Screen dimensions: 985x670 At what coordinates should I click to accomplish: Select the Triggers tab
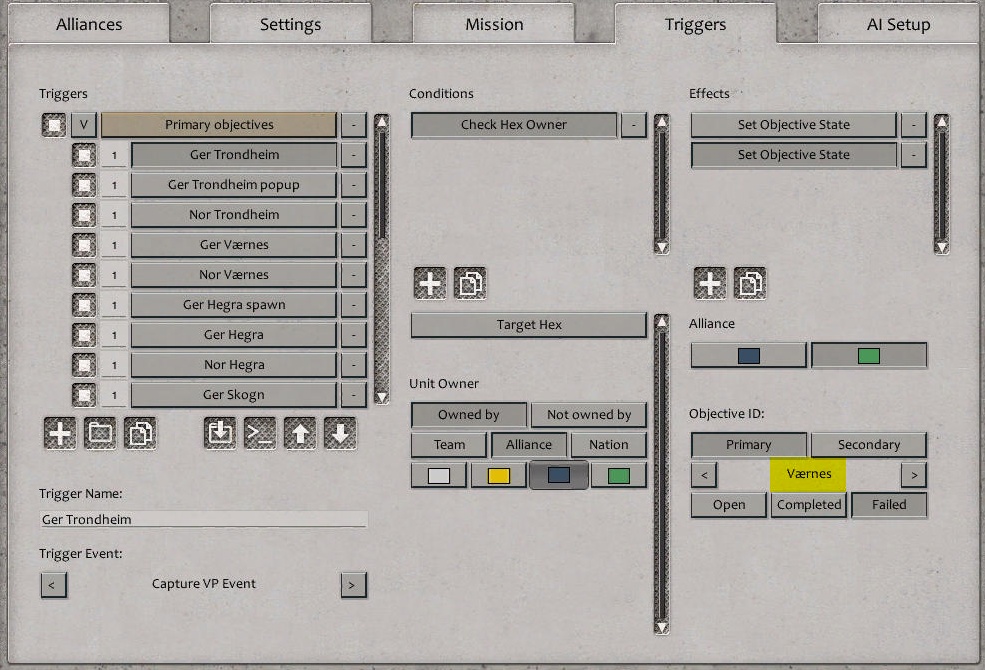[x=695, y=24]
